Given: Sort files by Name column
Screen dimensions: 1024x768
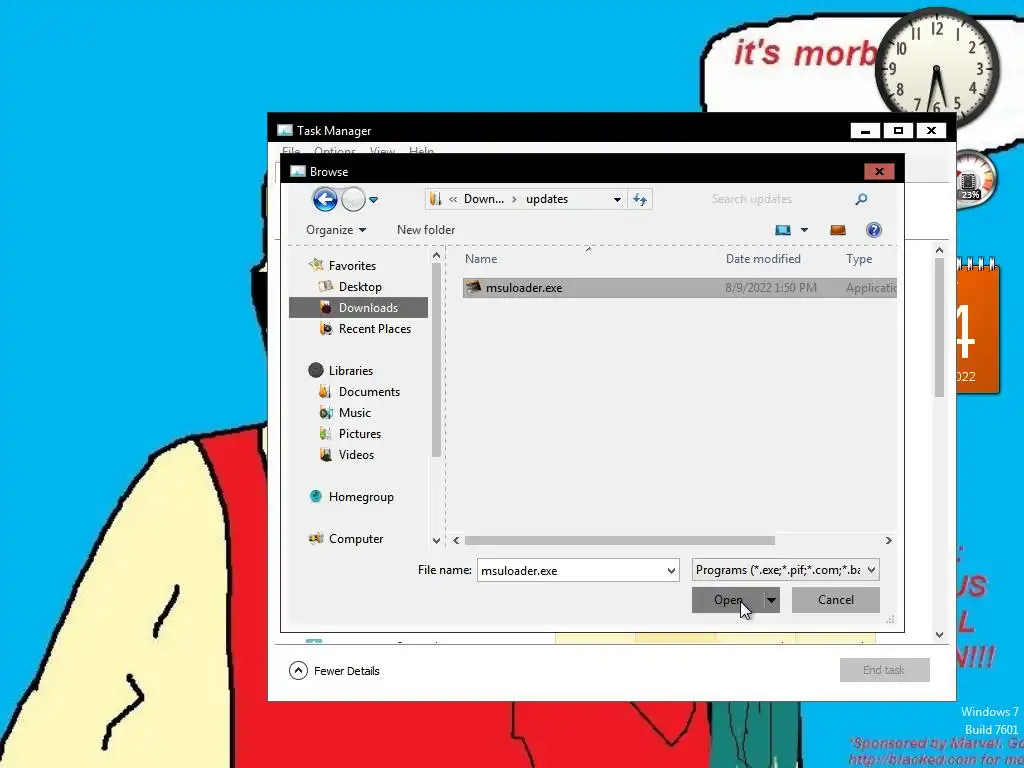Looking at the screenshot, I should tap(481, 259).
